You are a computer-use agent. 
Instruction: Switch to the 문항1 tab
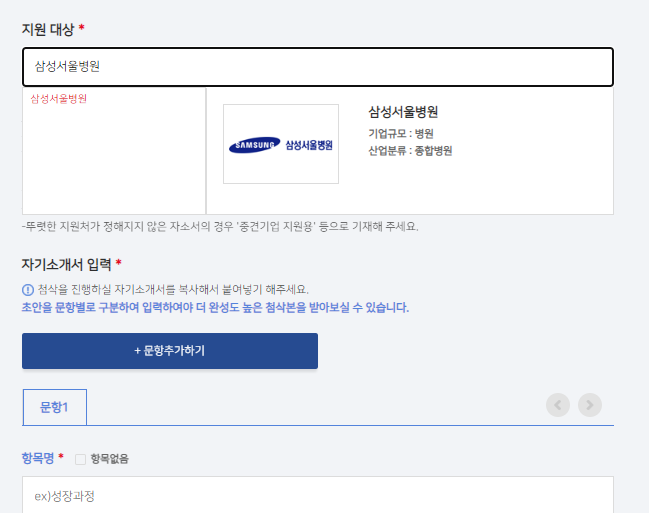point(54,407)
